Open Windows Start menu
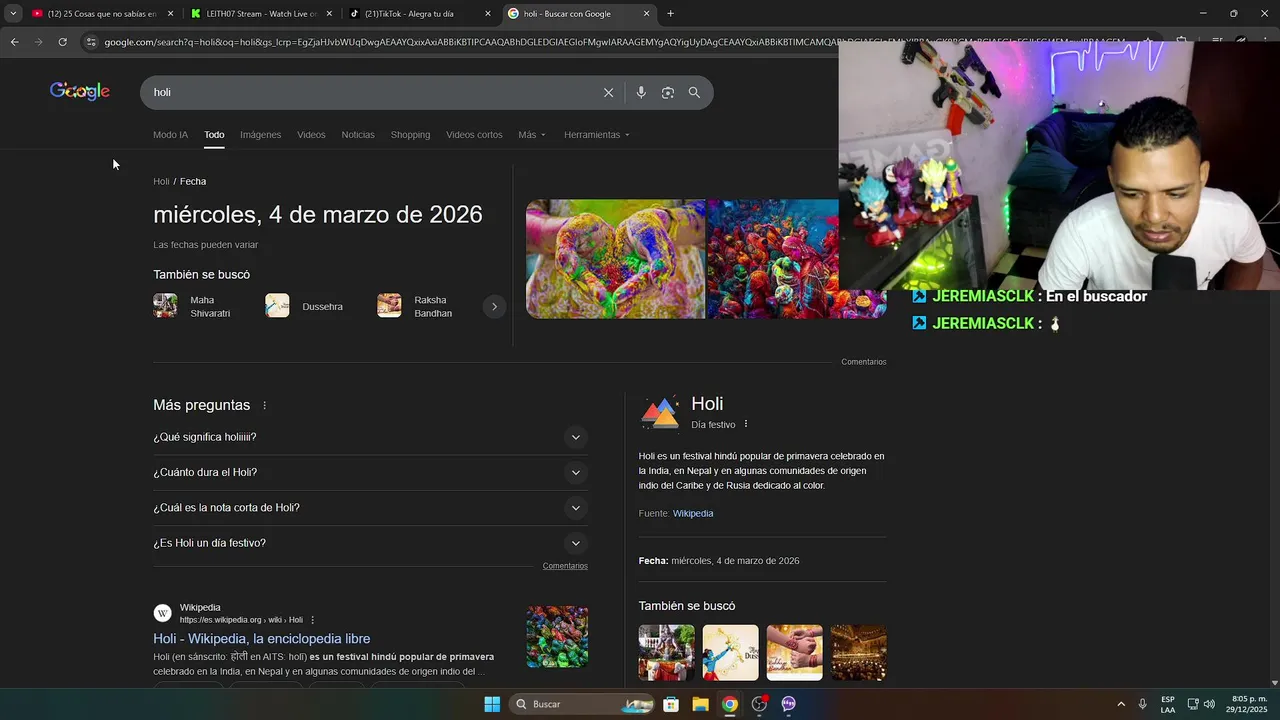The width and height of the screenshot is (1280, 720). [492, 704]
